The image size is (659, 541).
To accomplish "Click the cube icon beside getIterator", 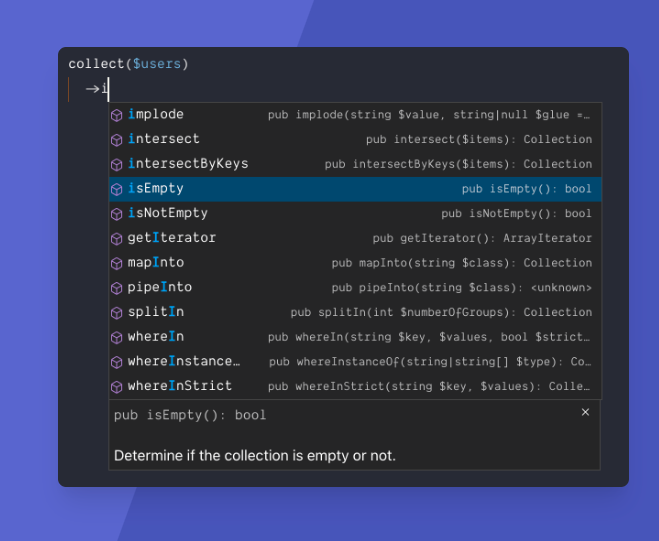I will click(x=116, y=239).
